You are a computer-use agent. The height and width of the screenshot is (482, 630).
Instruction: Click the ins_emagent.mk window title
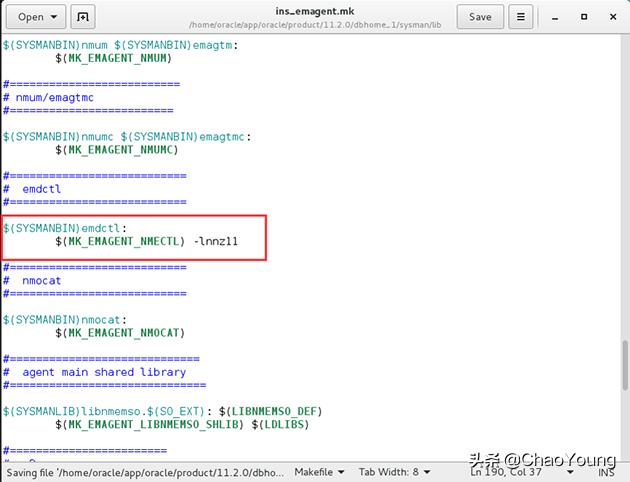coord(315,11)
